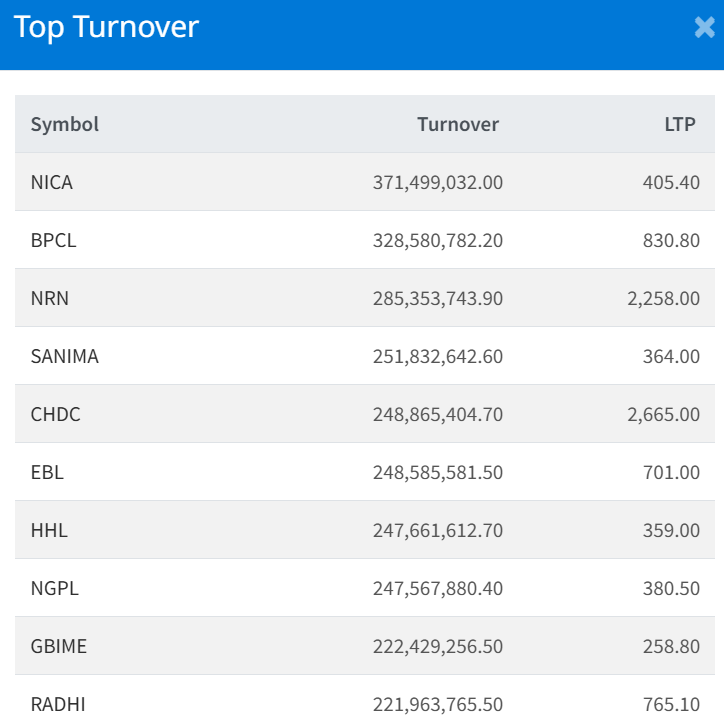Select the EBL symbol
The height and width of the screenshot is (719, 724).
tap(47, 472)
